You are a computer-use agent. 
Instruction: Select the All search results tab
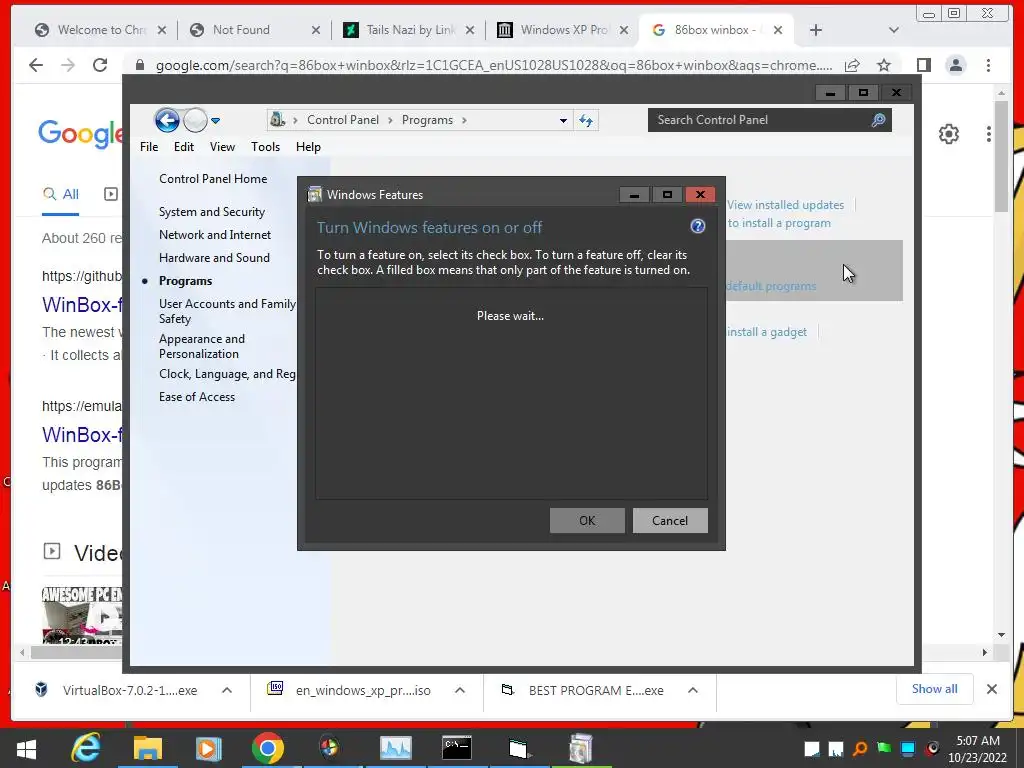[61, 194]
